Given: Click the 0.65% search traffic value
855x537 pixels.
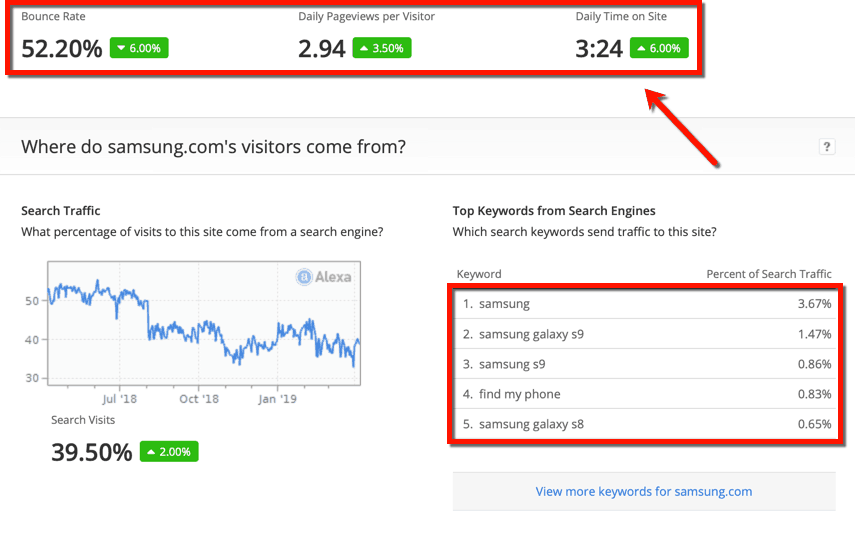Looking at the screenshot, I should [814, 424].
